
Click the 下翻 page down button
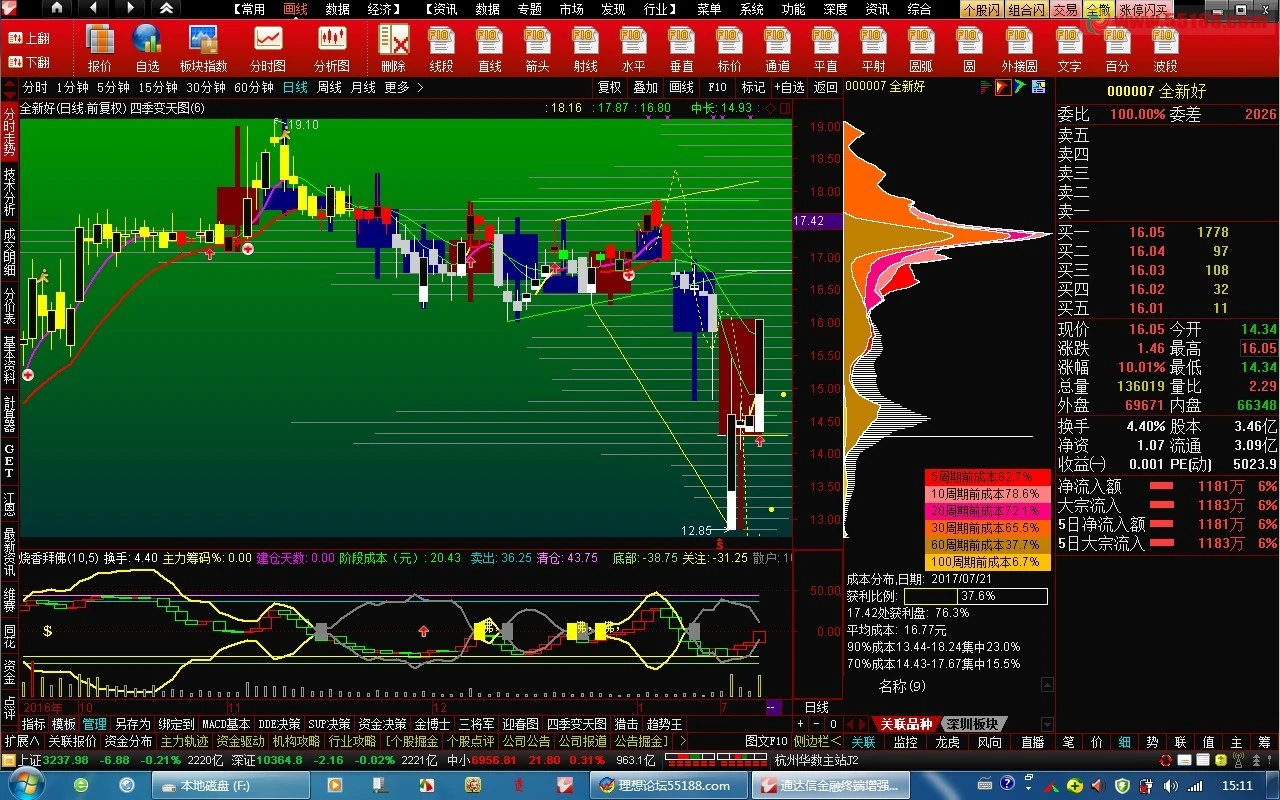point(29,61)
